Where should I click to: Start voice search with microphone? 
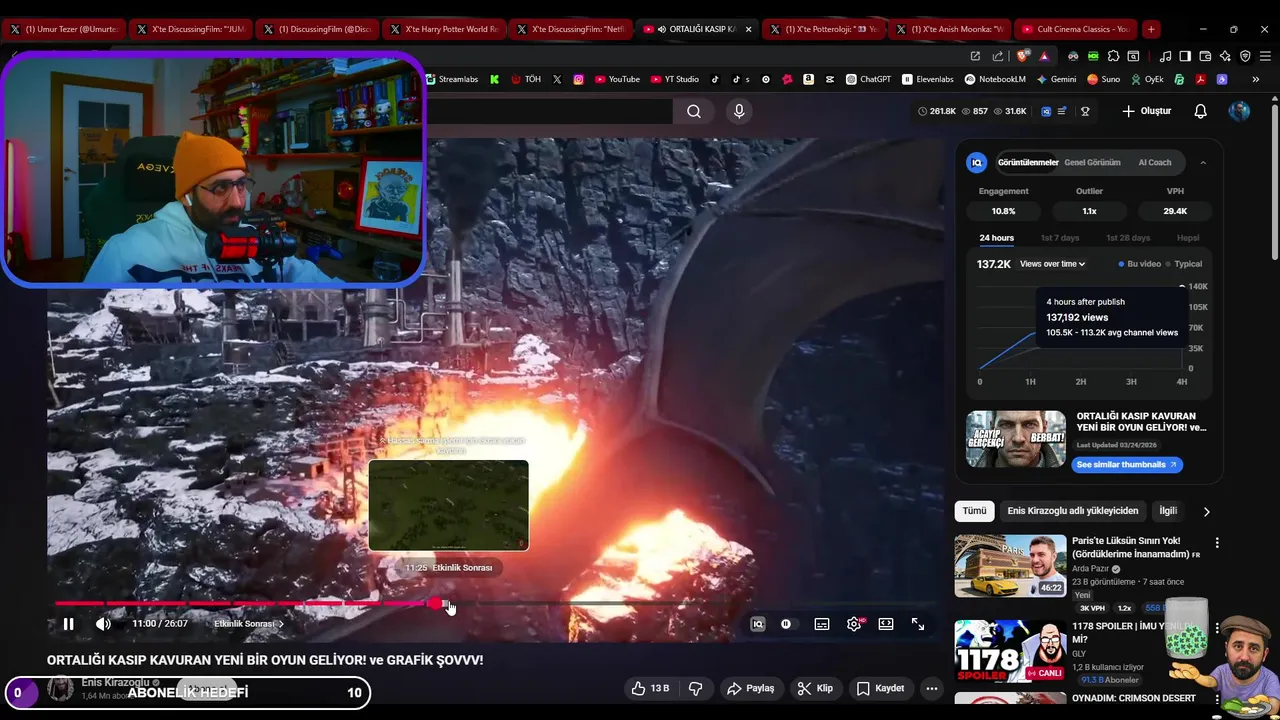pos(739,111)
